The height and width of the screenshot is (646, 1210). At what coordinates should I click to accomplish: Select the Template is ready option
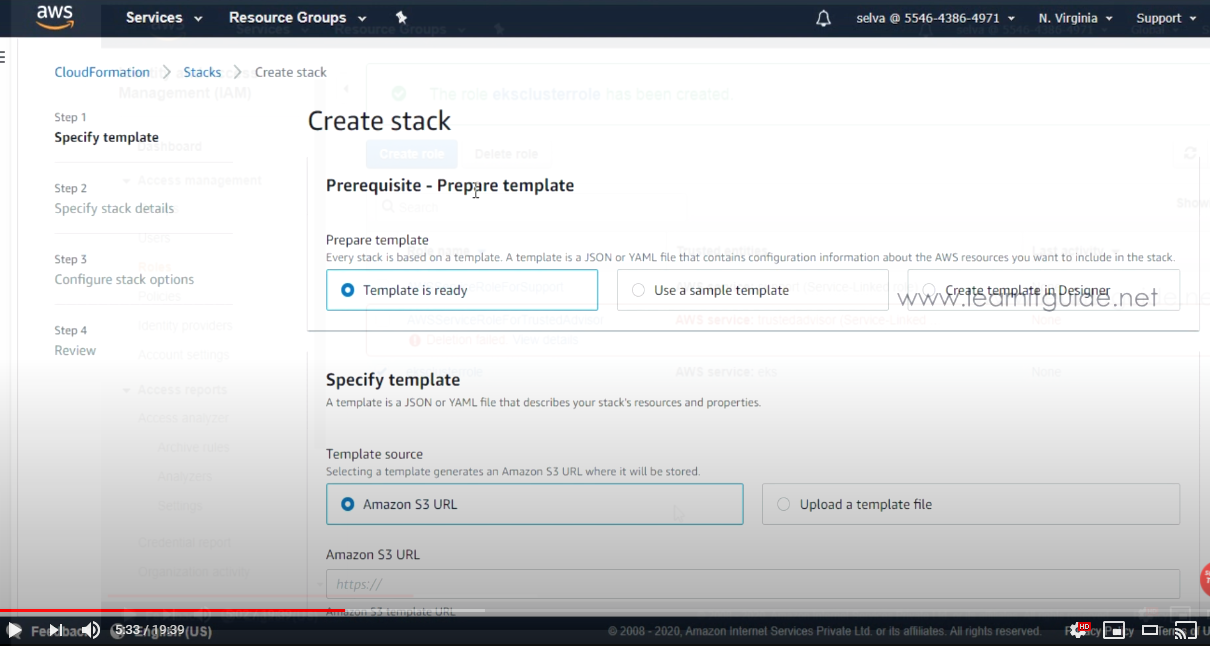tap(462, 290)
